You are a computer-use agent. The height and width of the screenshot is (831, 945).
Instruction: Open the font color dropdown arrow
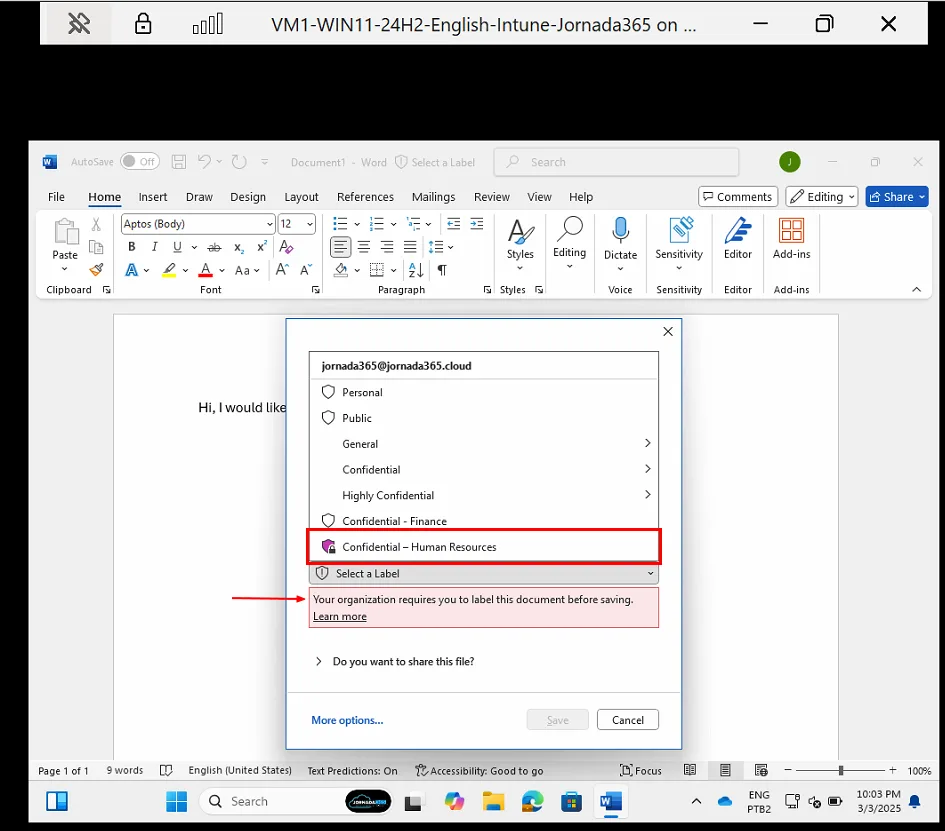(222, 271)
